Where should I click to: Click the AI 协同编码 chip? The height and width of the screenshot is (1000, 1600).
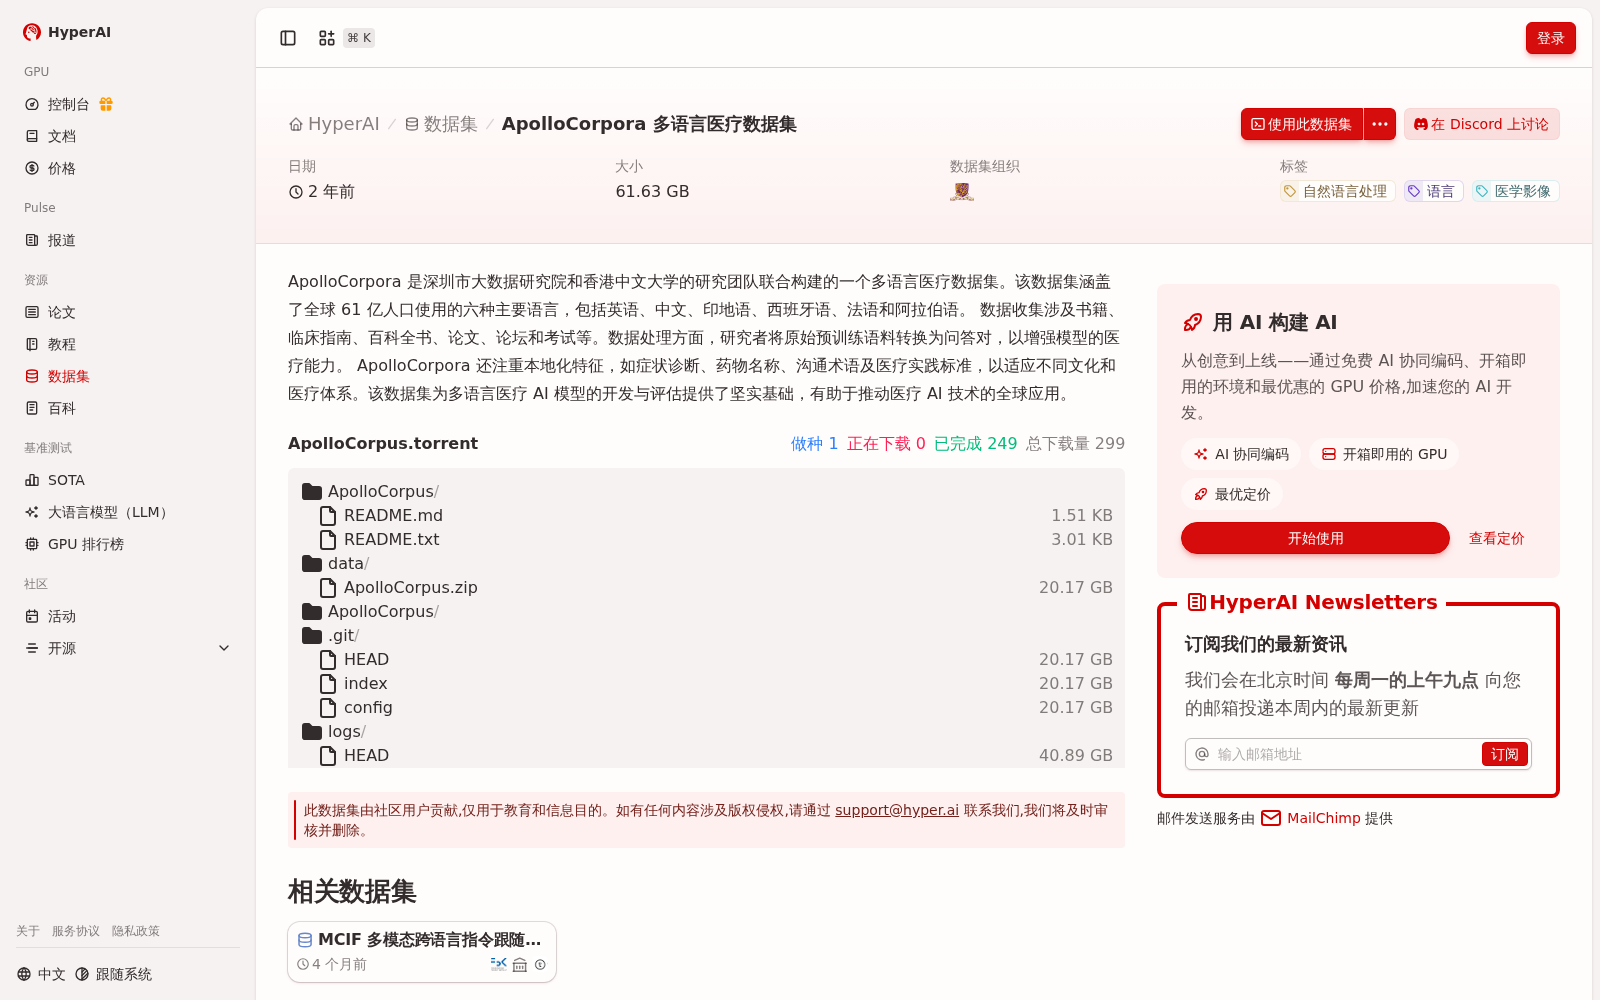(1240, 454)
